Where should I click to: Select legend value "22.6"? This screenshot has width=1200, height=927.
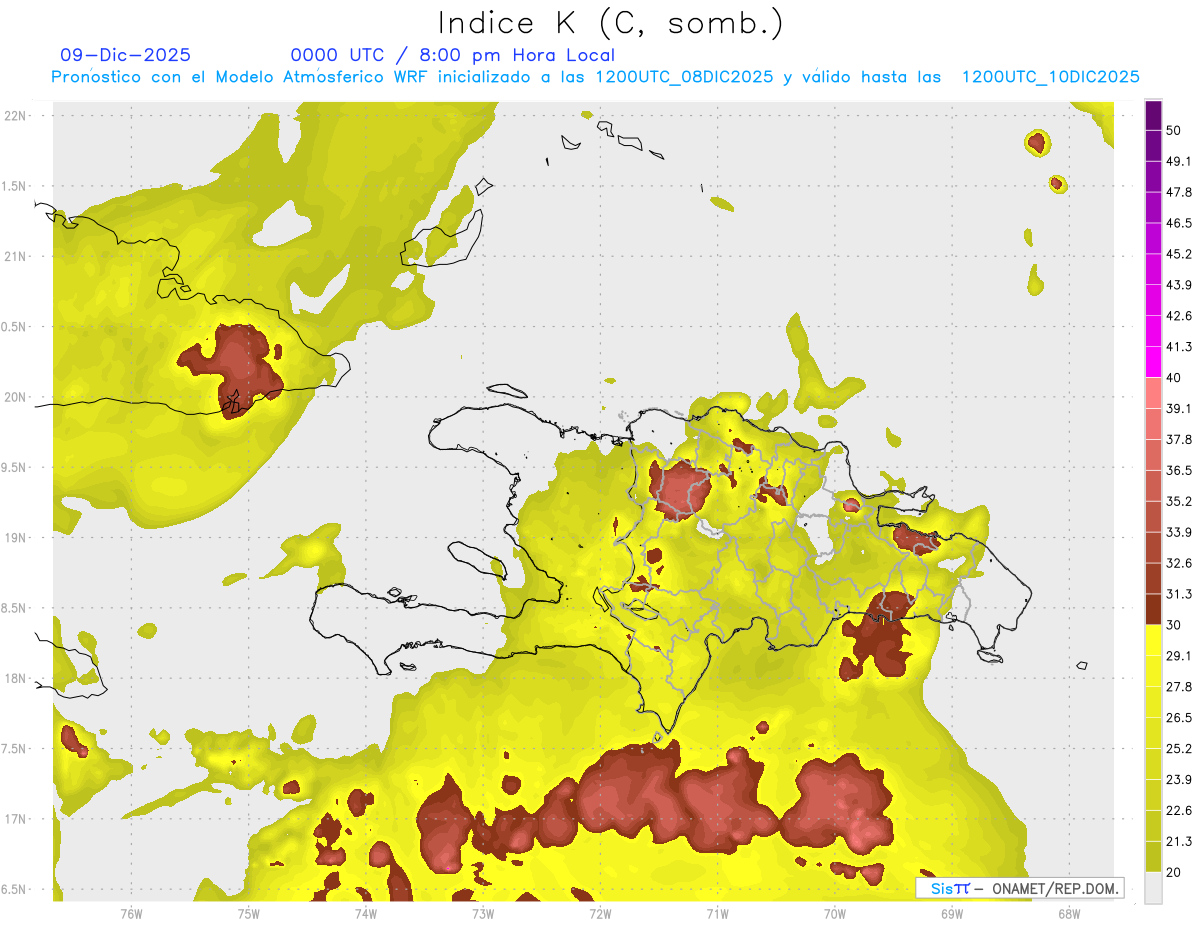(x=1179, y=810)
